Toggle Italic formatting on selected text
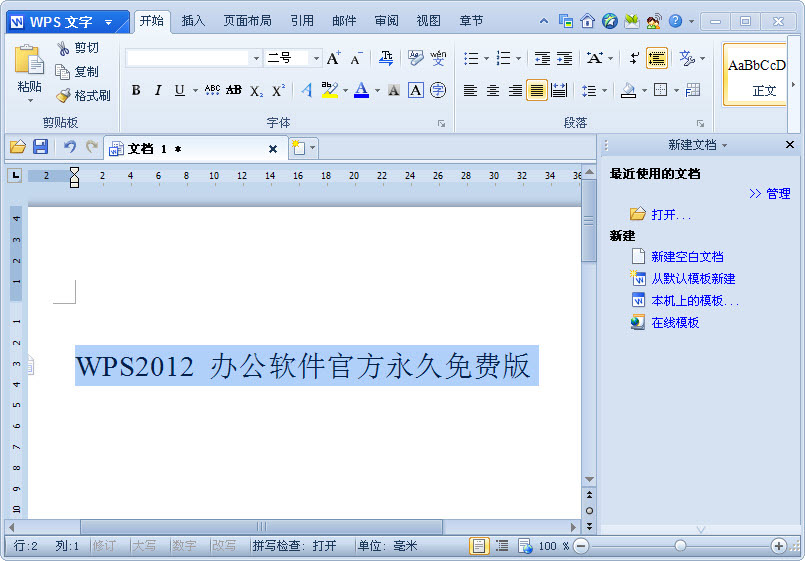The height and width of the screenshot is (561, 805). 158,90
